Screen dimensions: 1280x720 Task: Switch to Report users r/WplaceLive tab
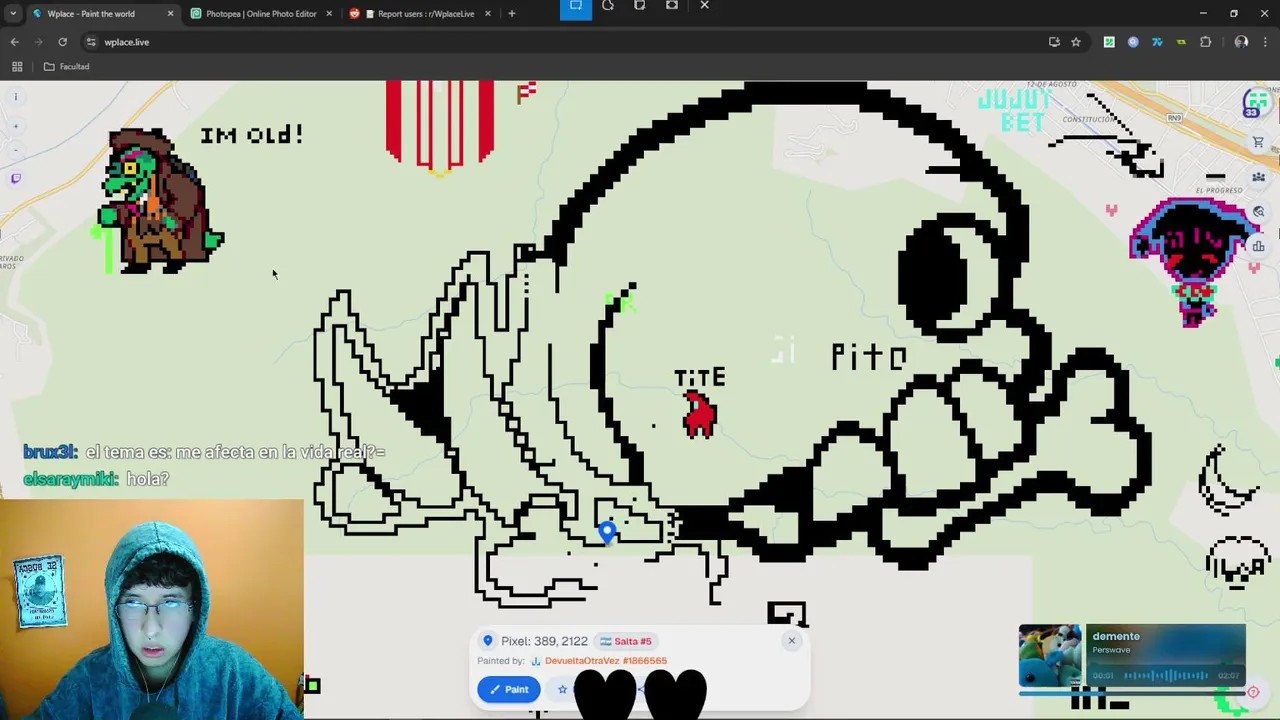point(420,14)
